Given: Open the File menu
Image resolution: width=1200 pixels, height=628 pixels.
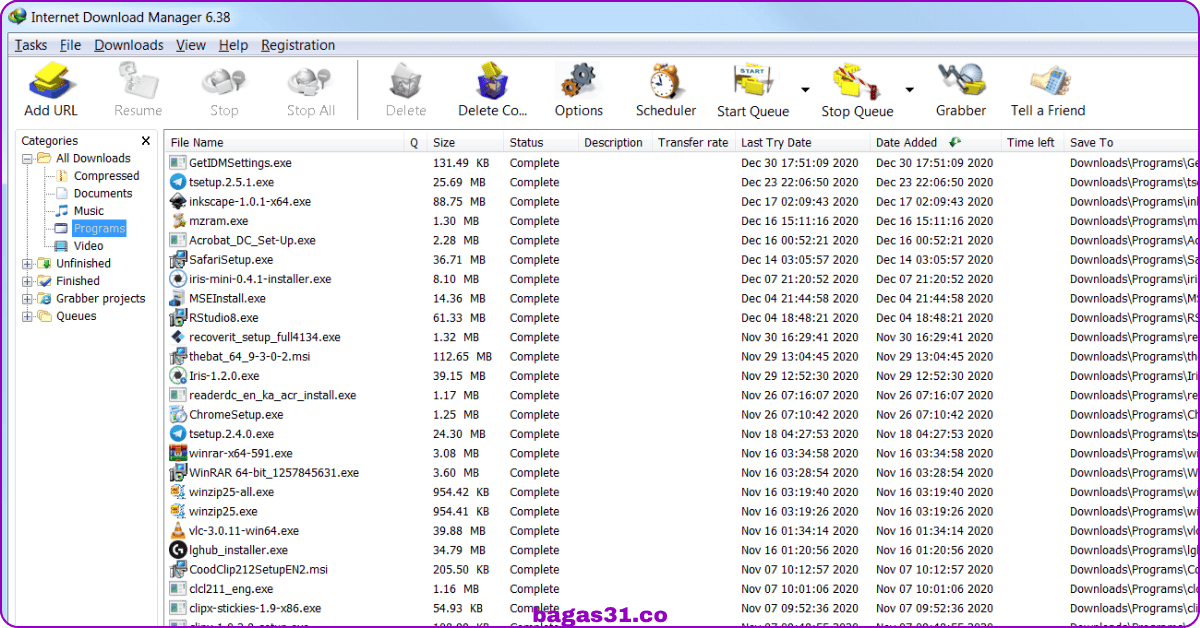Looking at the screenshot, I should (70, 45).
